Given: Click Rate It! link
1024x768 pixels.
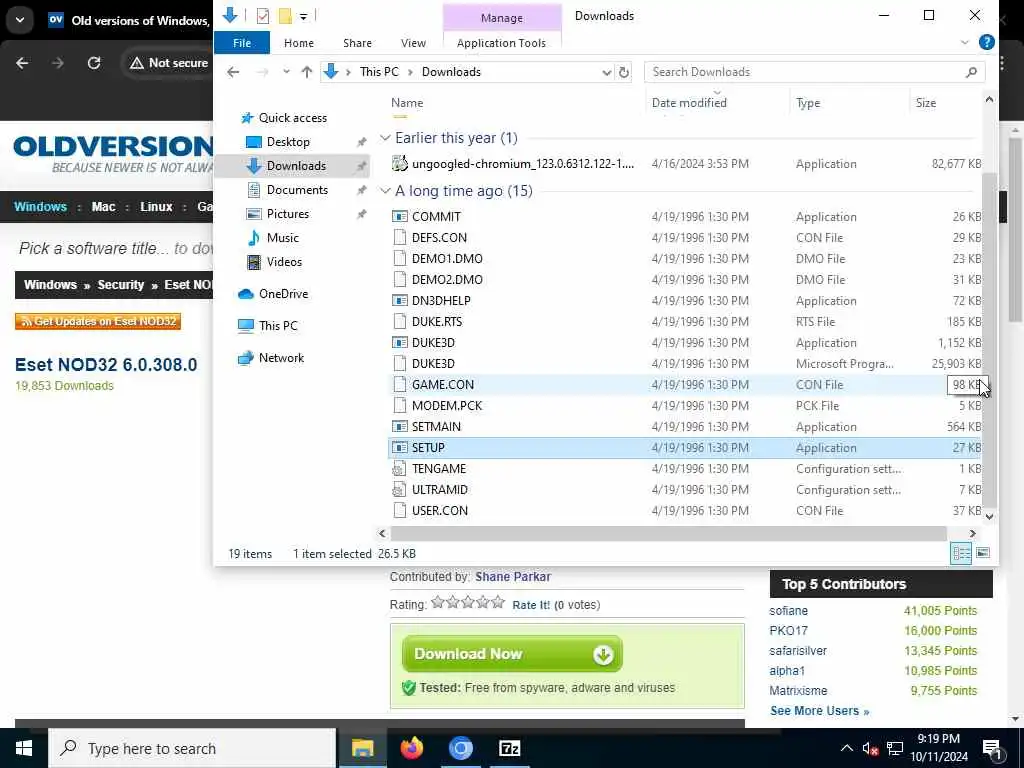Looking at the screenshot, I should tap(531, 605).
